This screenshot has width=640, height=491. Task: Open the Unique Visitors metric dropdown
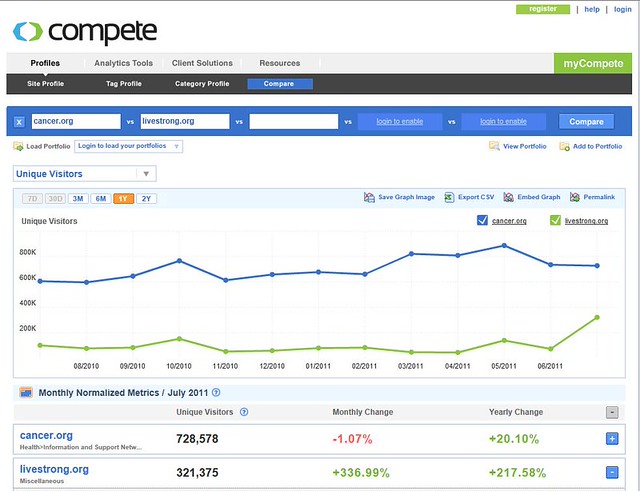(85, 173)
